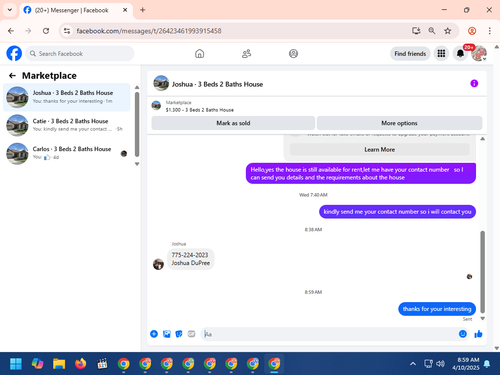Open a new browser tab
Image resolution: width=500 pixels, height=375 pixels.
[143, 10]
